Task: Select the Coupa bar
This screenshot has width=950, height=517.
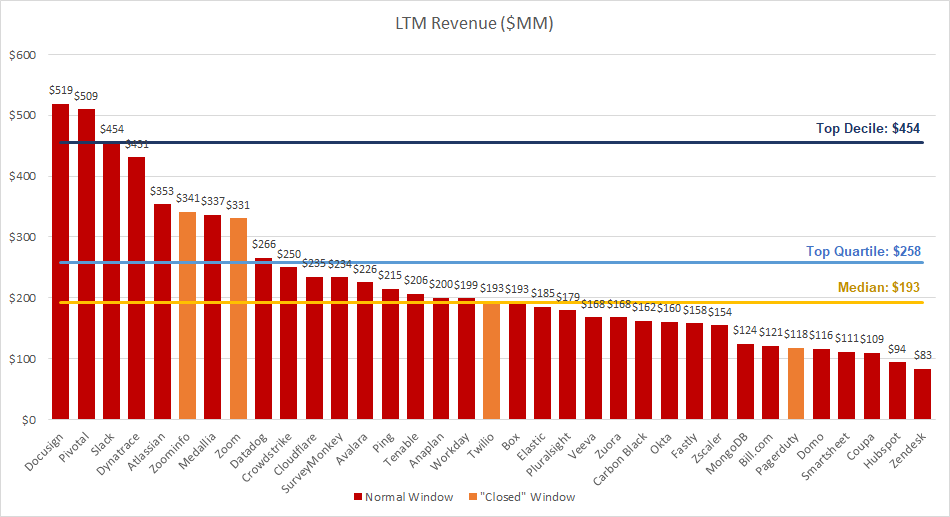Action: [872, 386]
